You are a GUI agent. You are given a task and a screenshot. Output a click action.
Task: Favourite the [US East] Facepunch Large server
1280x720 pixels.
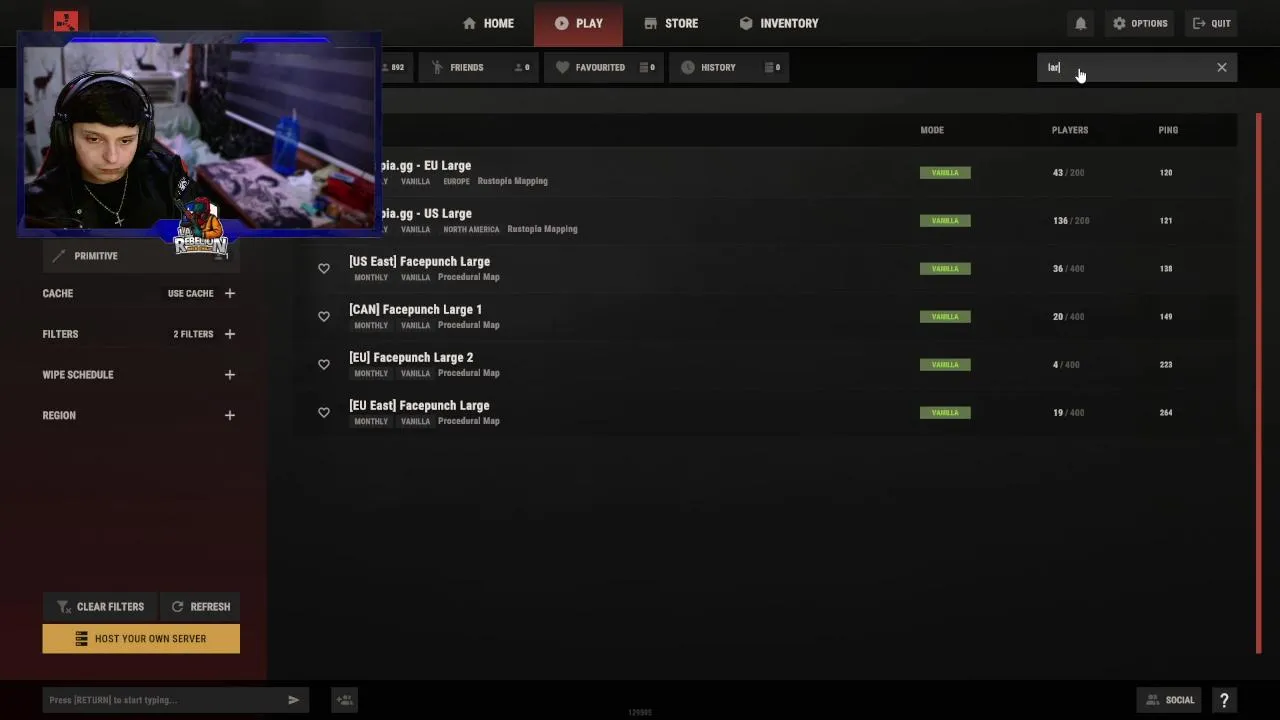[324, 268]
